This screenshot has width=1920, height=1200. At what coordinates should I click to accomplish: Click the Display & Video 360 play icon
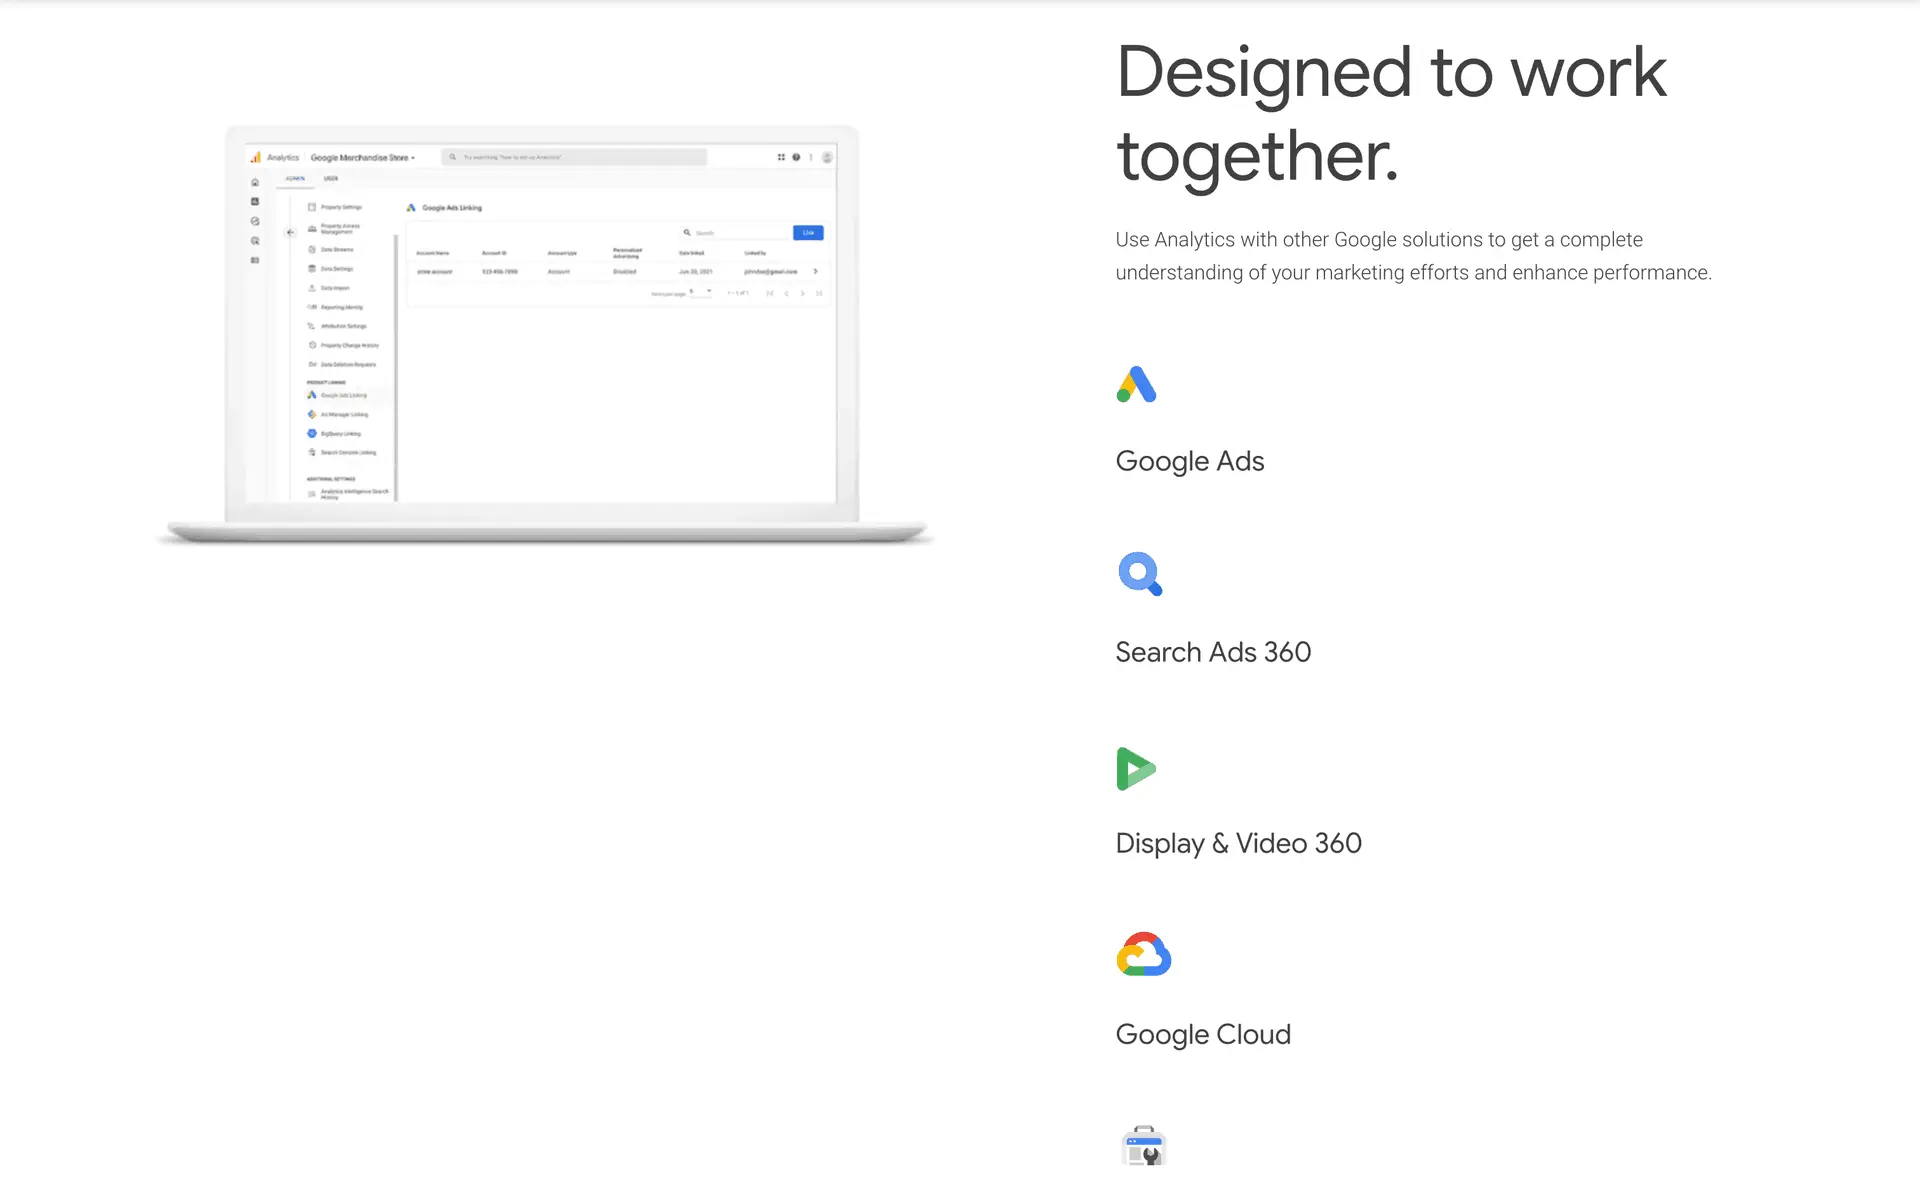click(1136, 768)
